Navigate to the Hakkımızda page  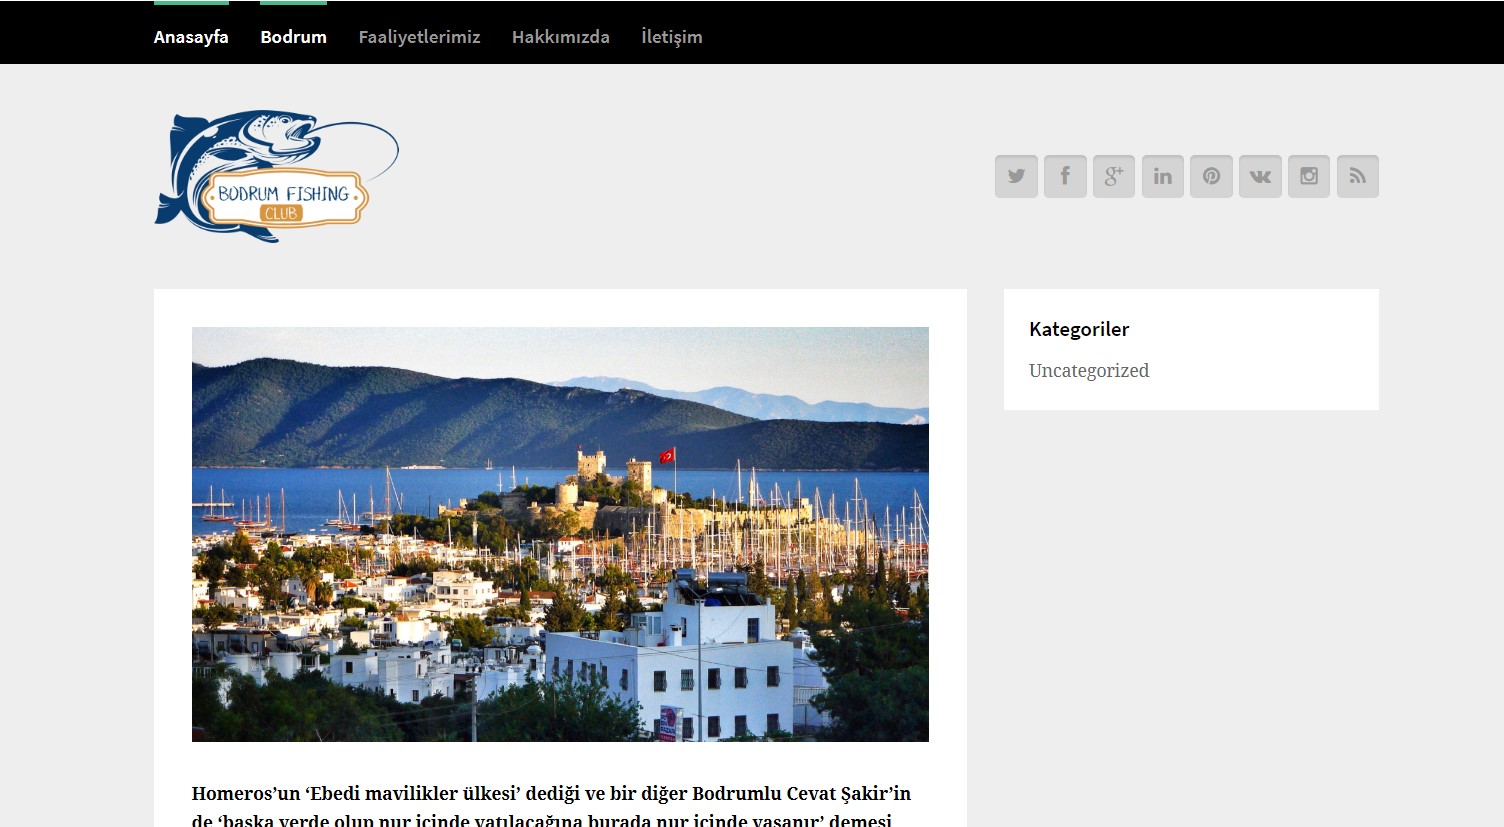(x=560, y=37)
